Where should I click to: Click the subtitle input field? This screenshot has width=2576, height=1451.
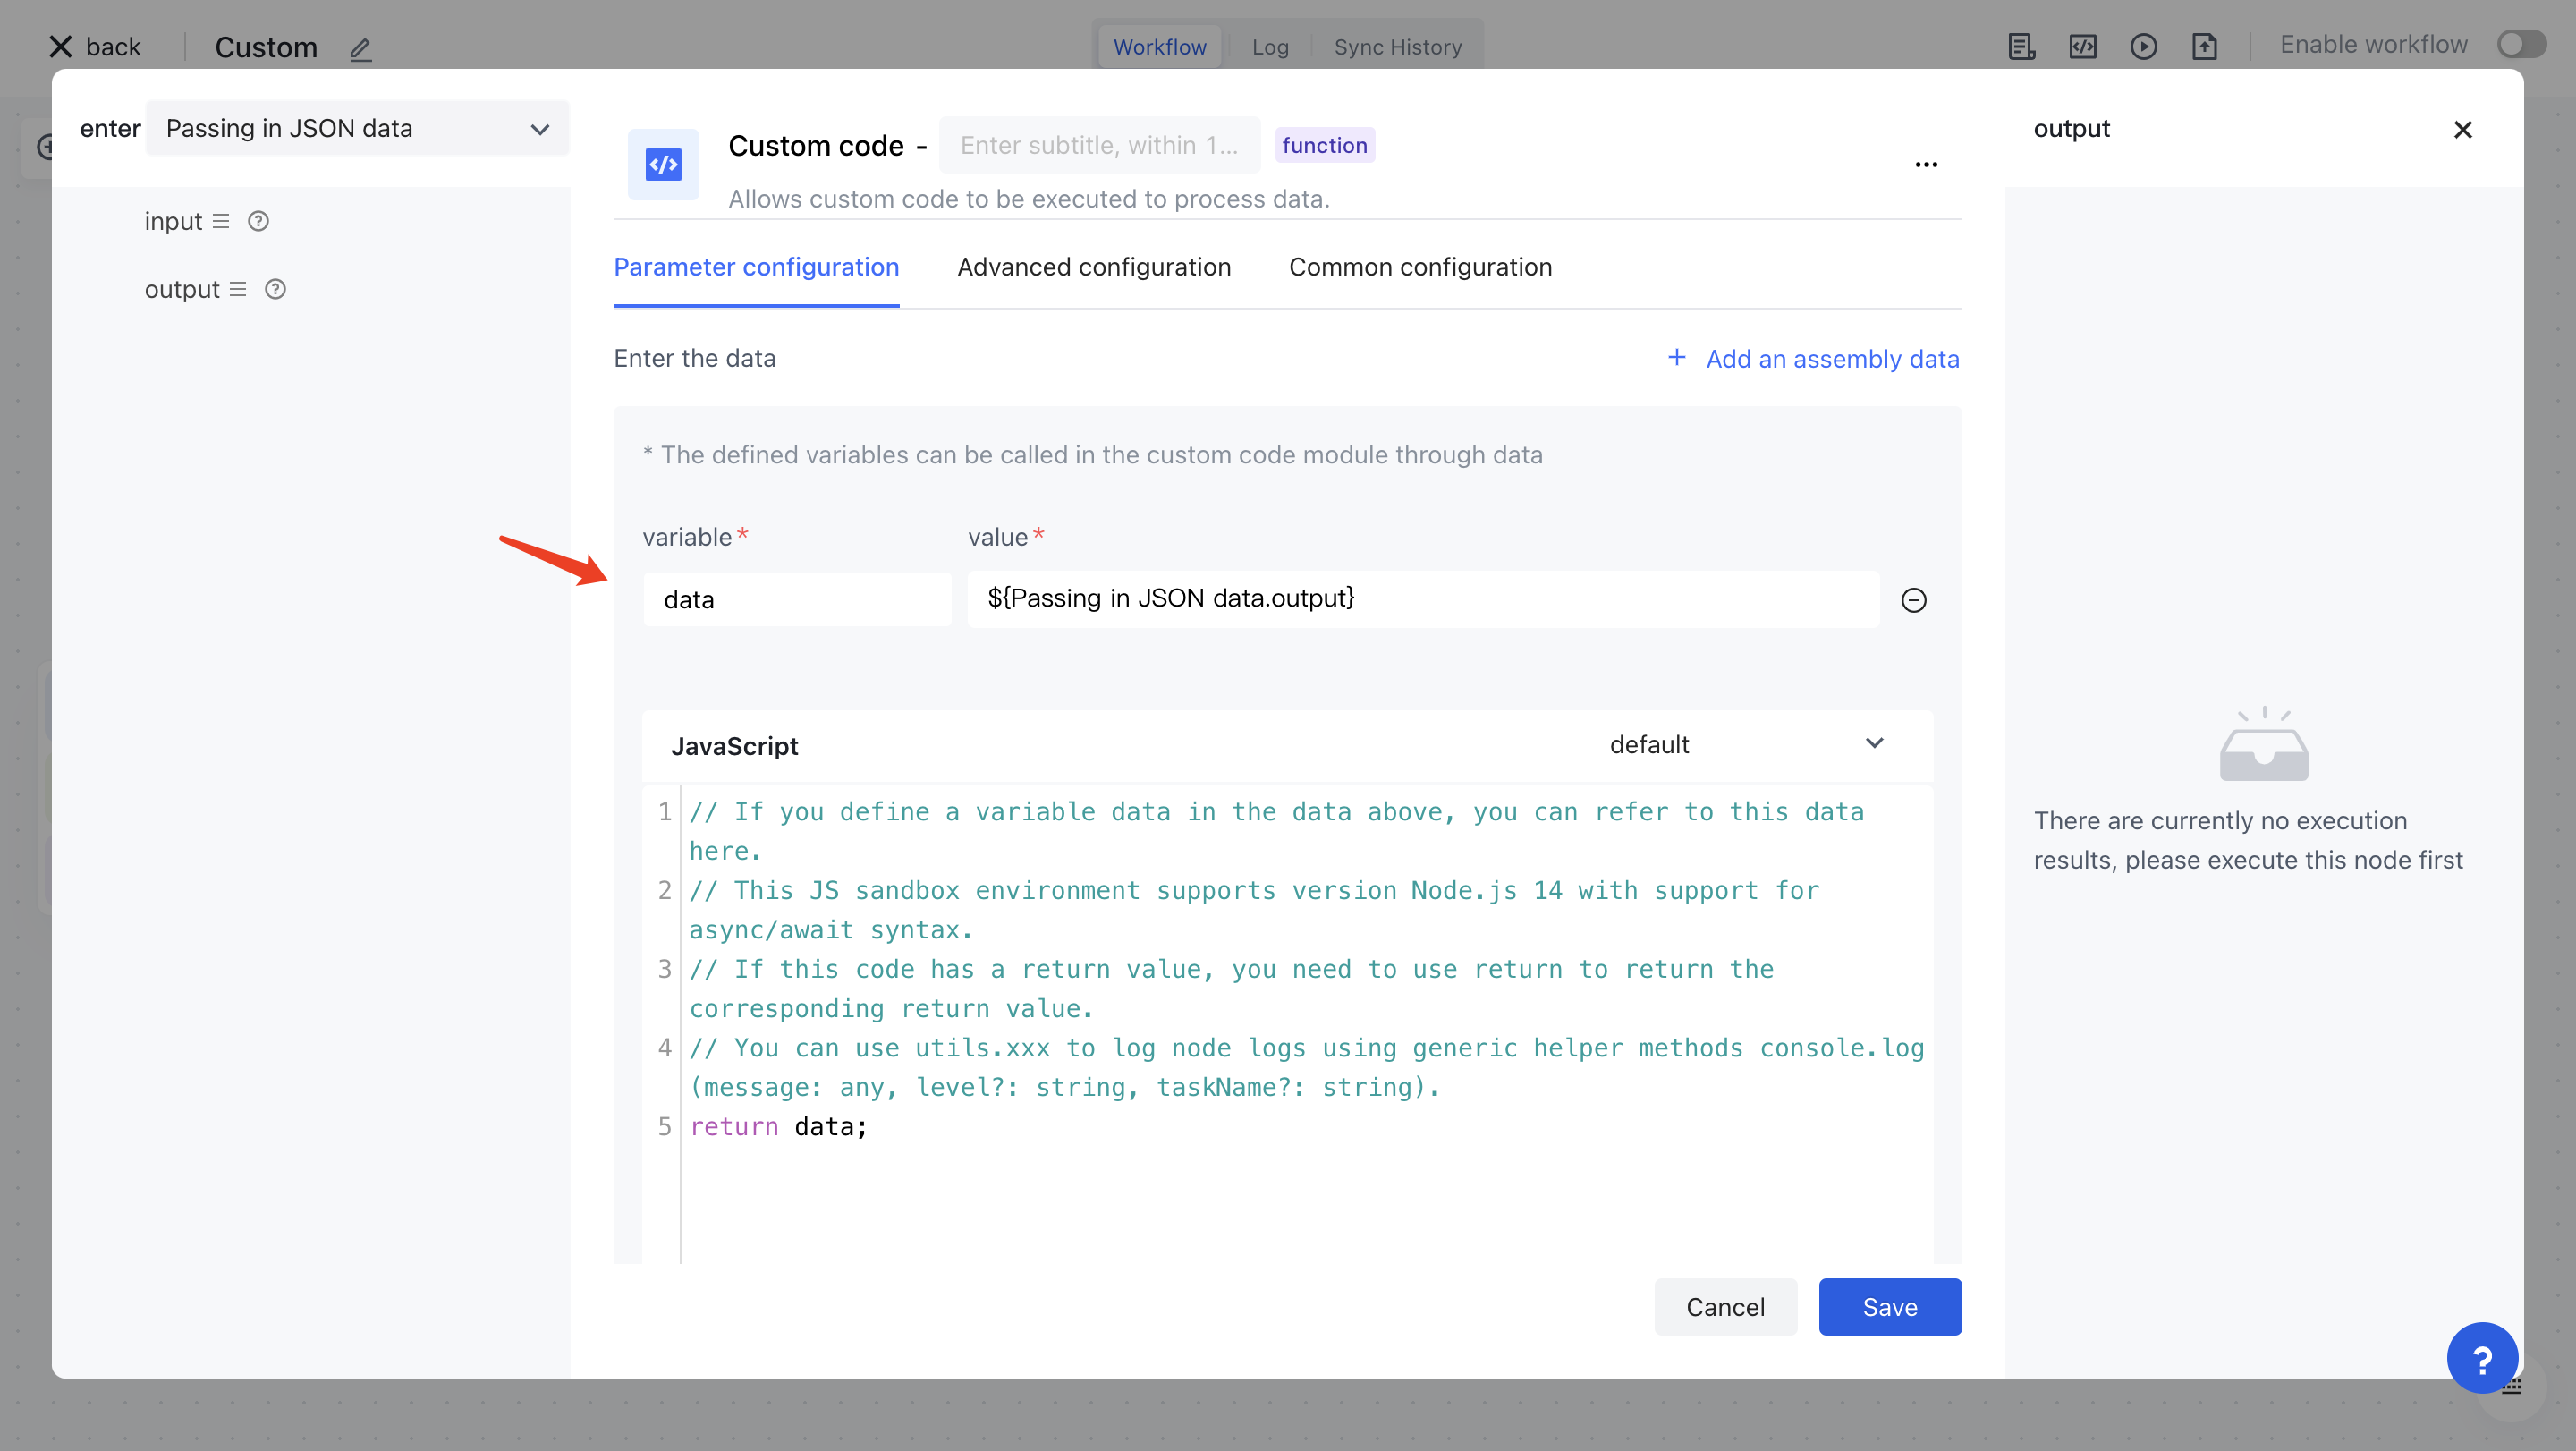[x=1098, y=146]
